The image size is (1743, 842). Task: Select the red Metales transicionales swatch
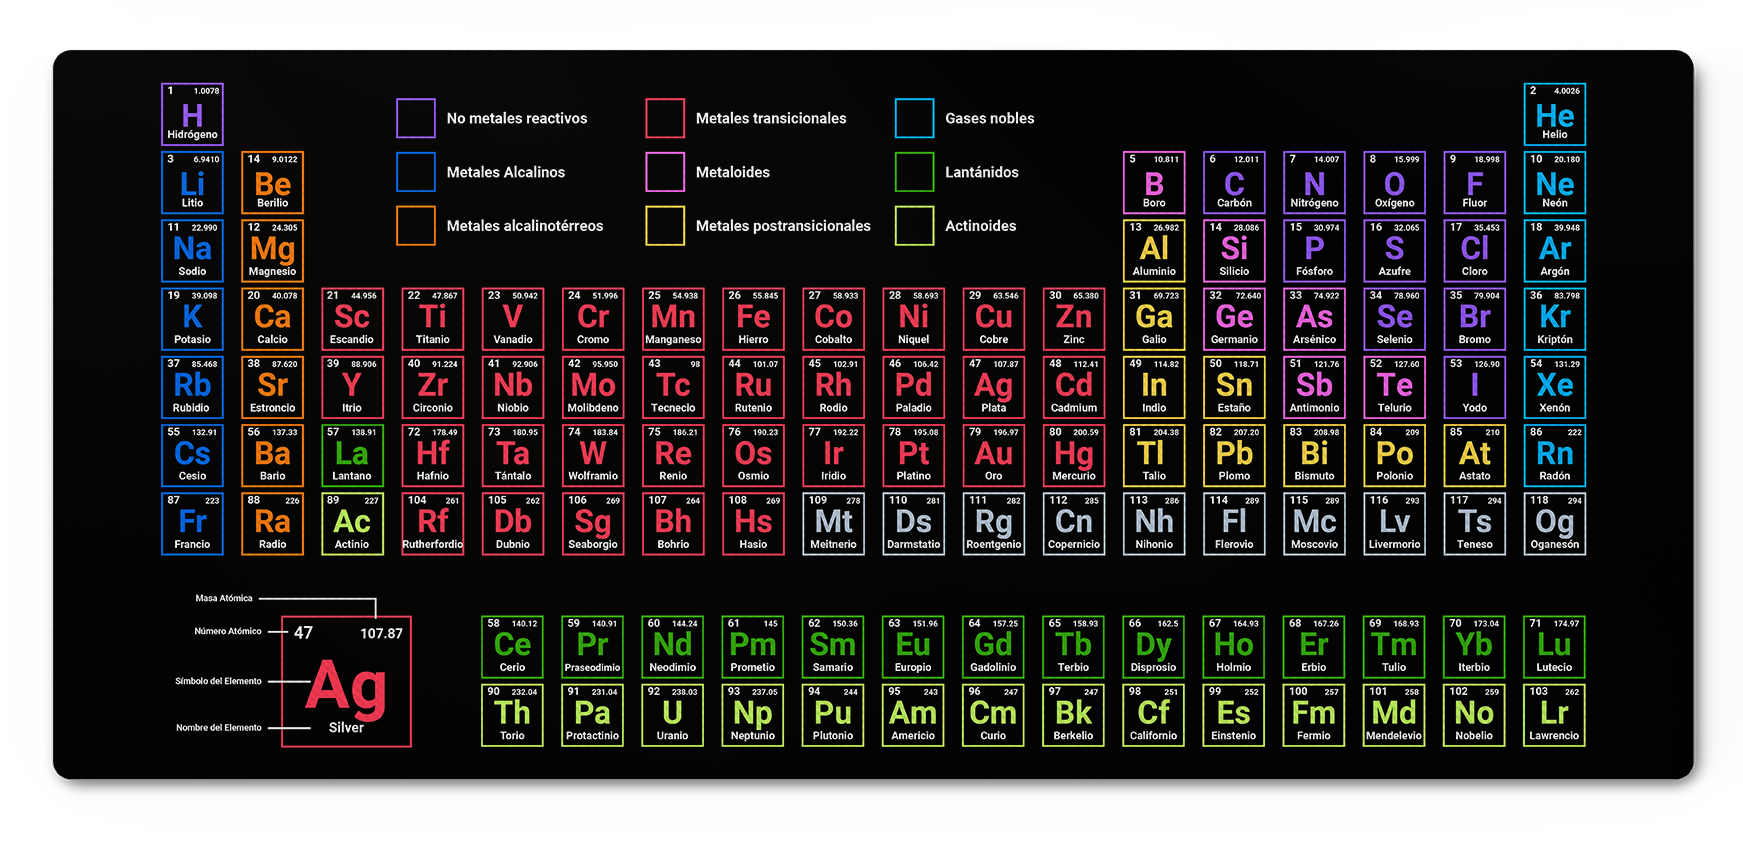tap(665, 118)
